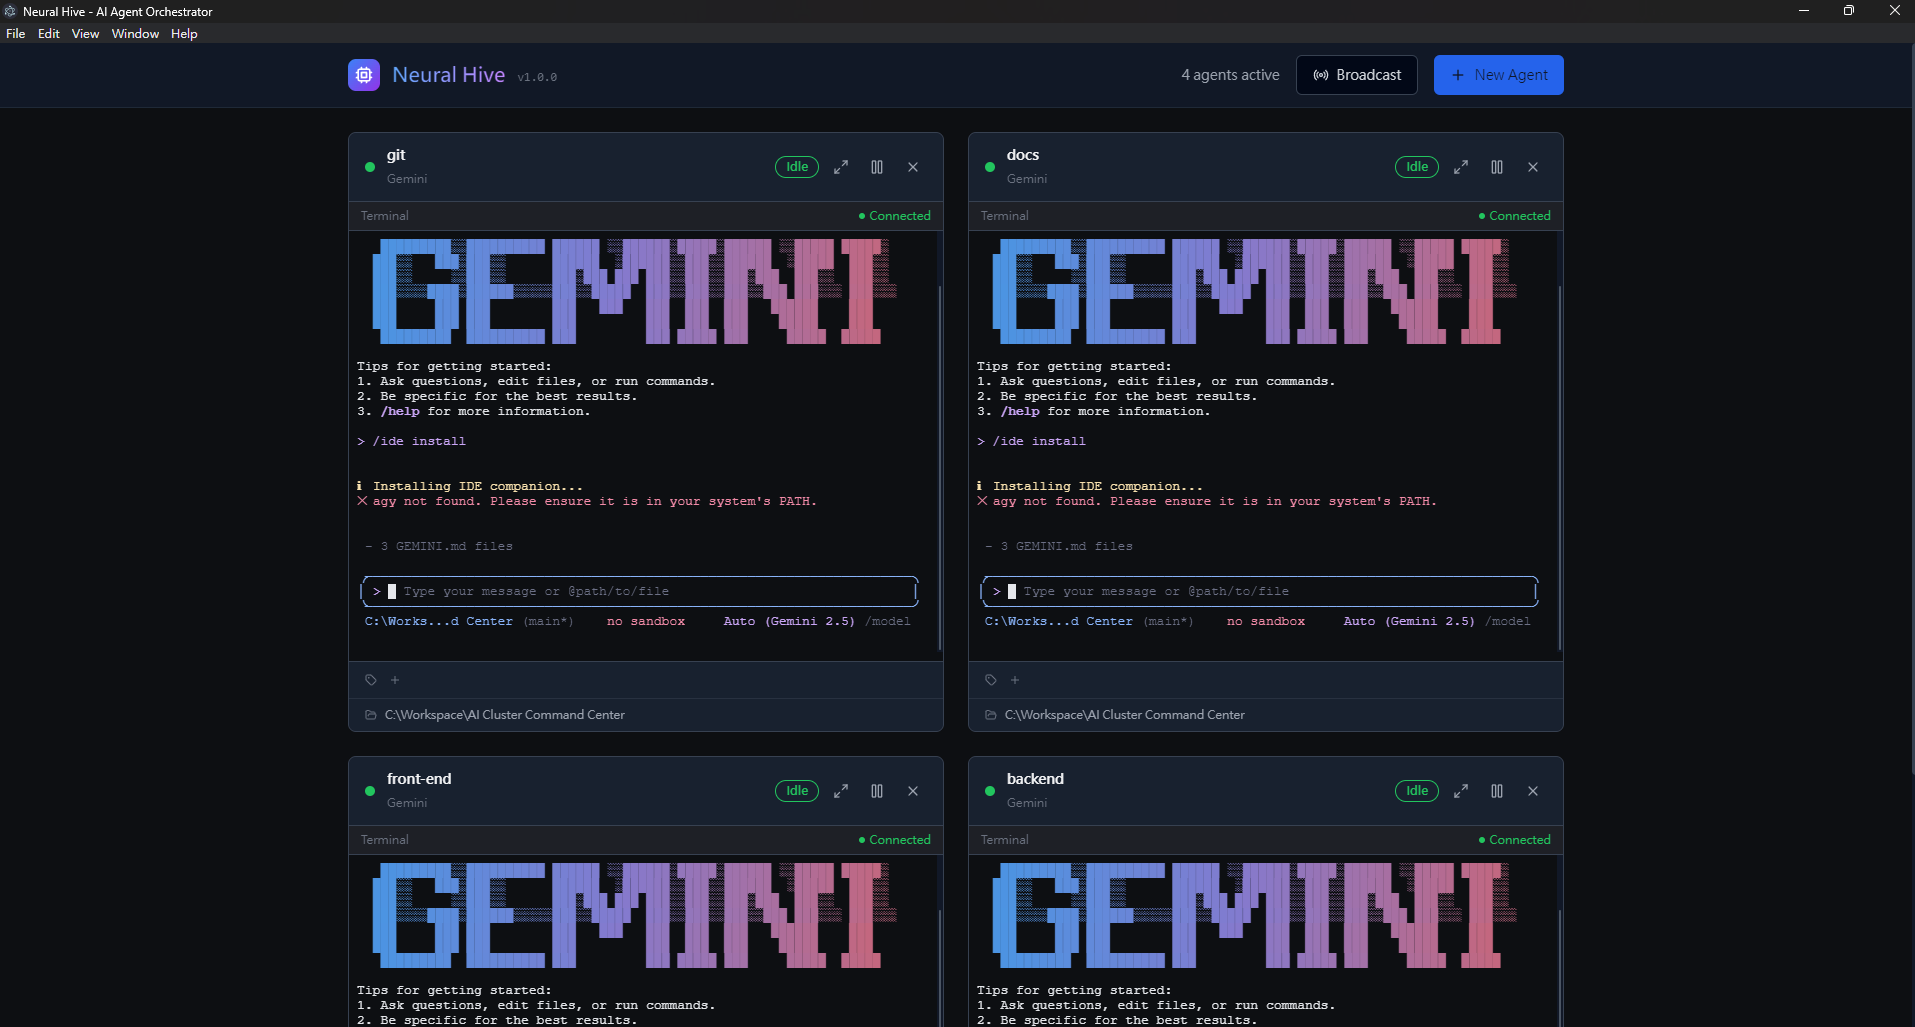Click the Neural Hive logo icon

click(363, 75)
